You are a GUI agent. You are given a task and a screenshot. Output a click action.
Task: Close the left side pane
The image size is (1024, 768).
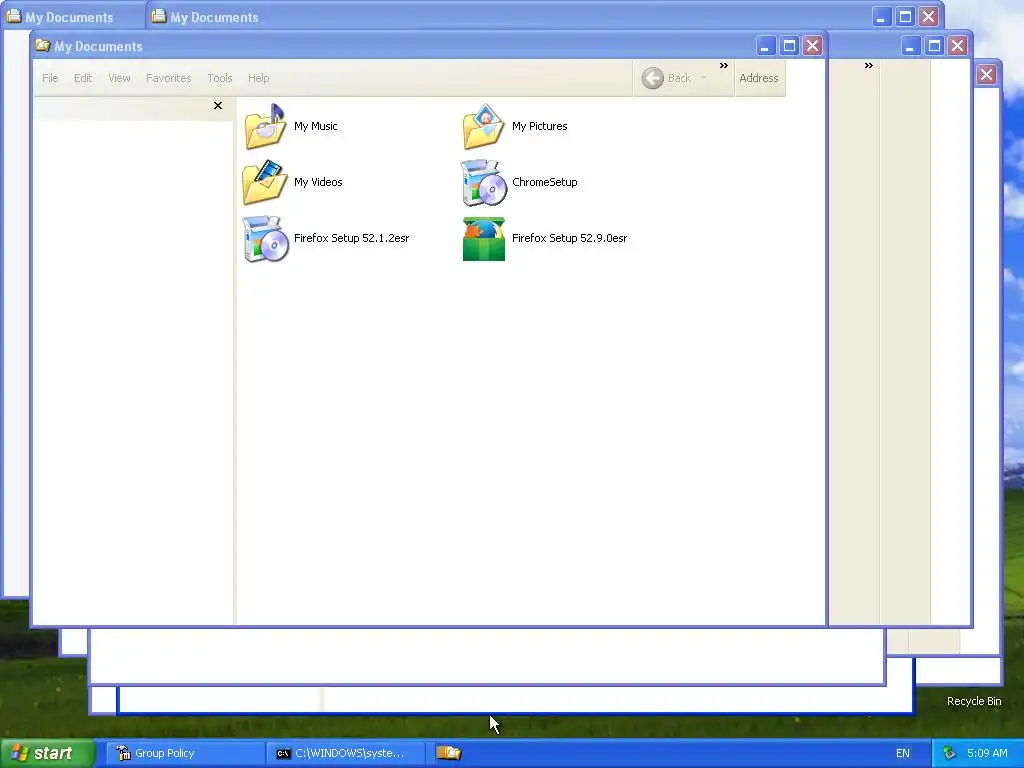[x=218, y=106]
